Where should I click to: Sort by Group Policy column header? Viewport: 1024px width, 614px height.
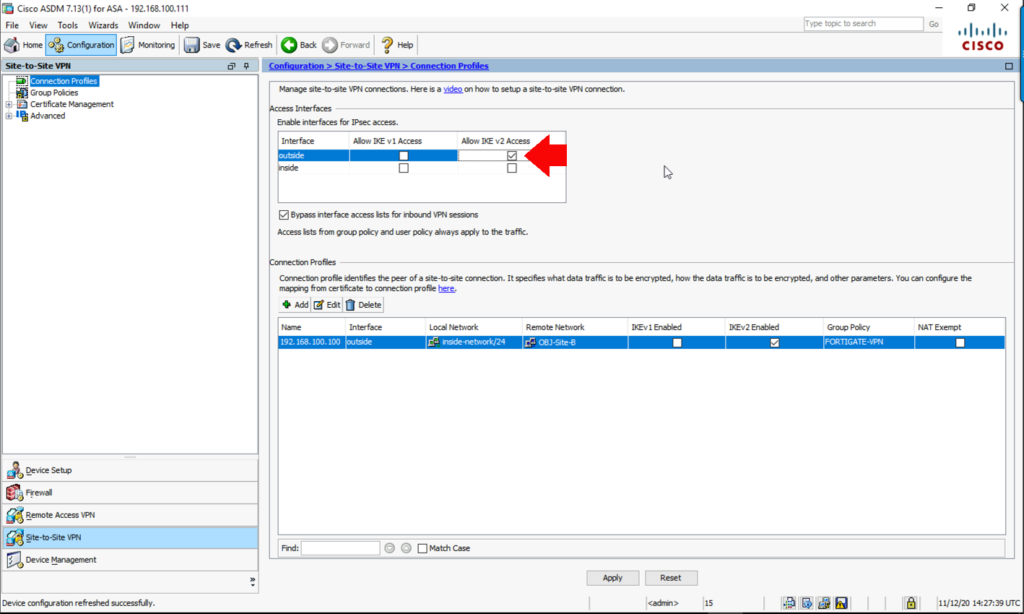[869, 327]
